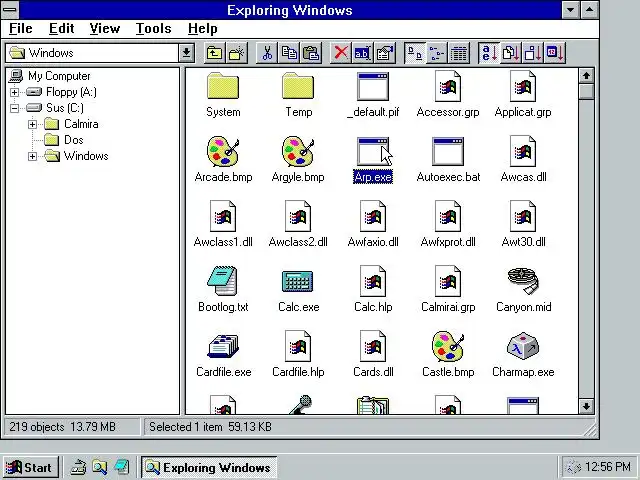Open the folder location dropdown arrow

pyautogui.click(x=186, y=53)
